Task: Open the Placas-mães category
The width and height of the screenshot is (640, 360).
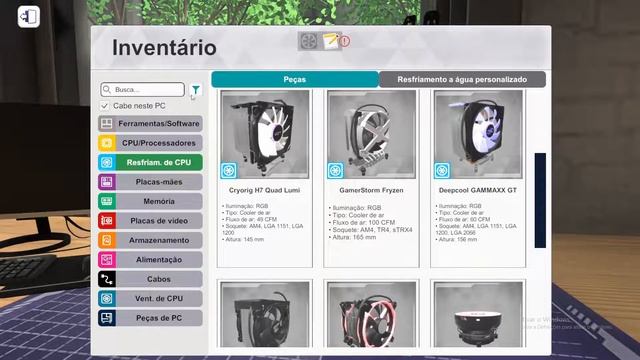Action: (150, 182)
